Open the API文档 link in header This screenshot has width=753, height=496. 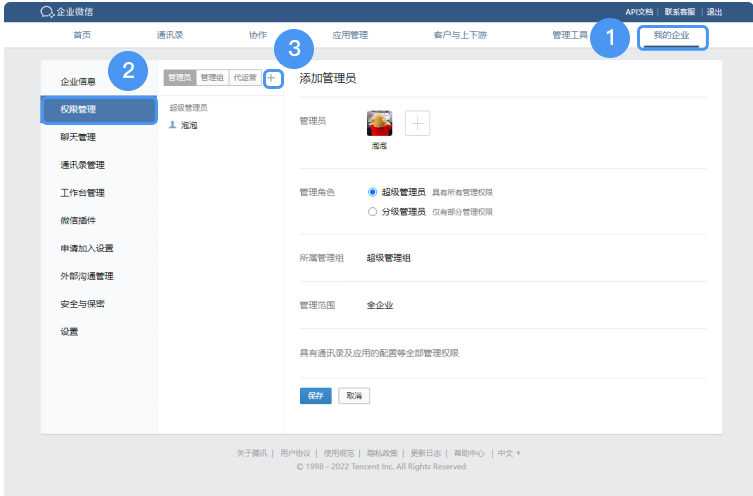click(x=639, y=12)
